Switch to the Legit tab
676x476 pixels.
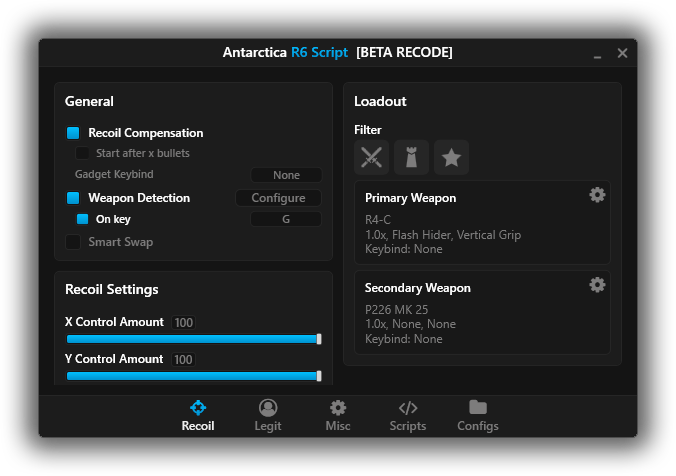268,415
